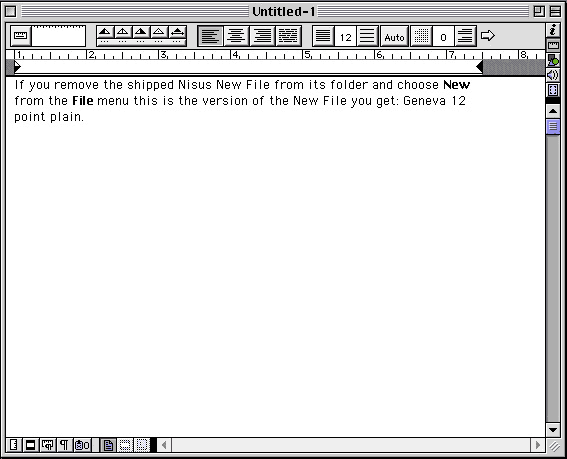
Task: Click the right-pointing arrow at the toolbar end
Action: [x=487, y=35]
